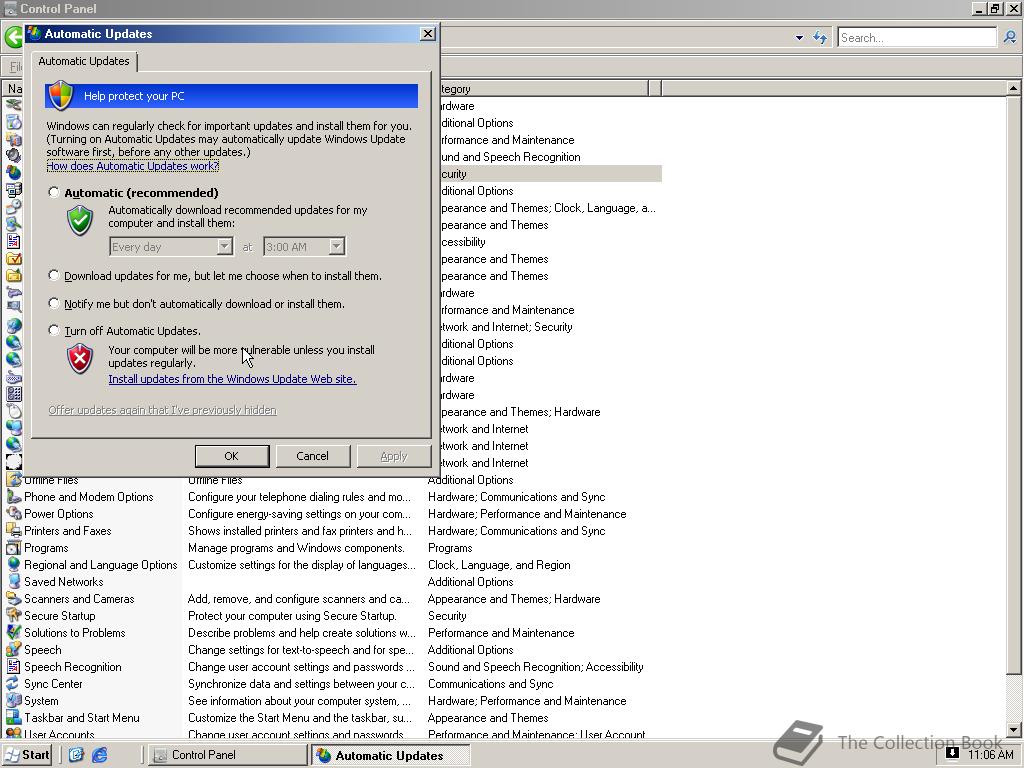This screenshot has height=768, width=1024.
Task: Select 'Phone and Modem Options' item name
Action: (89, 497)
